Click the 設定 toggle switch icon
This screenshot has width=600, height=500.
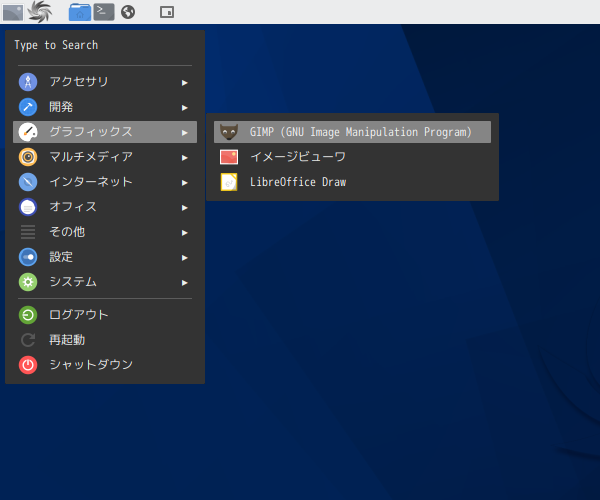pyautogui.click(x=28, y=257)
